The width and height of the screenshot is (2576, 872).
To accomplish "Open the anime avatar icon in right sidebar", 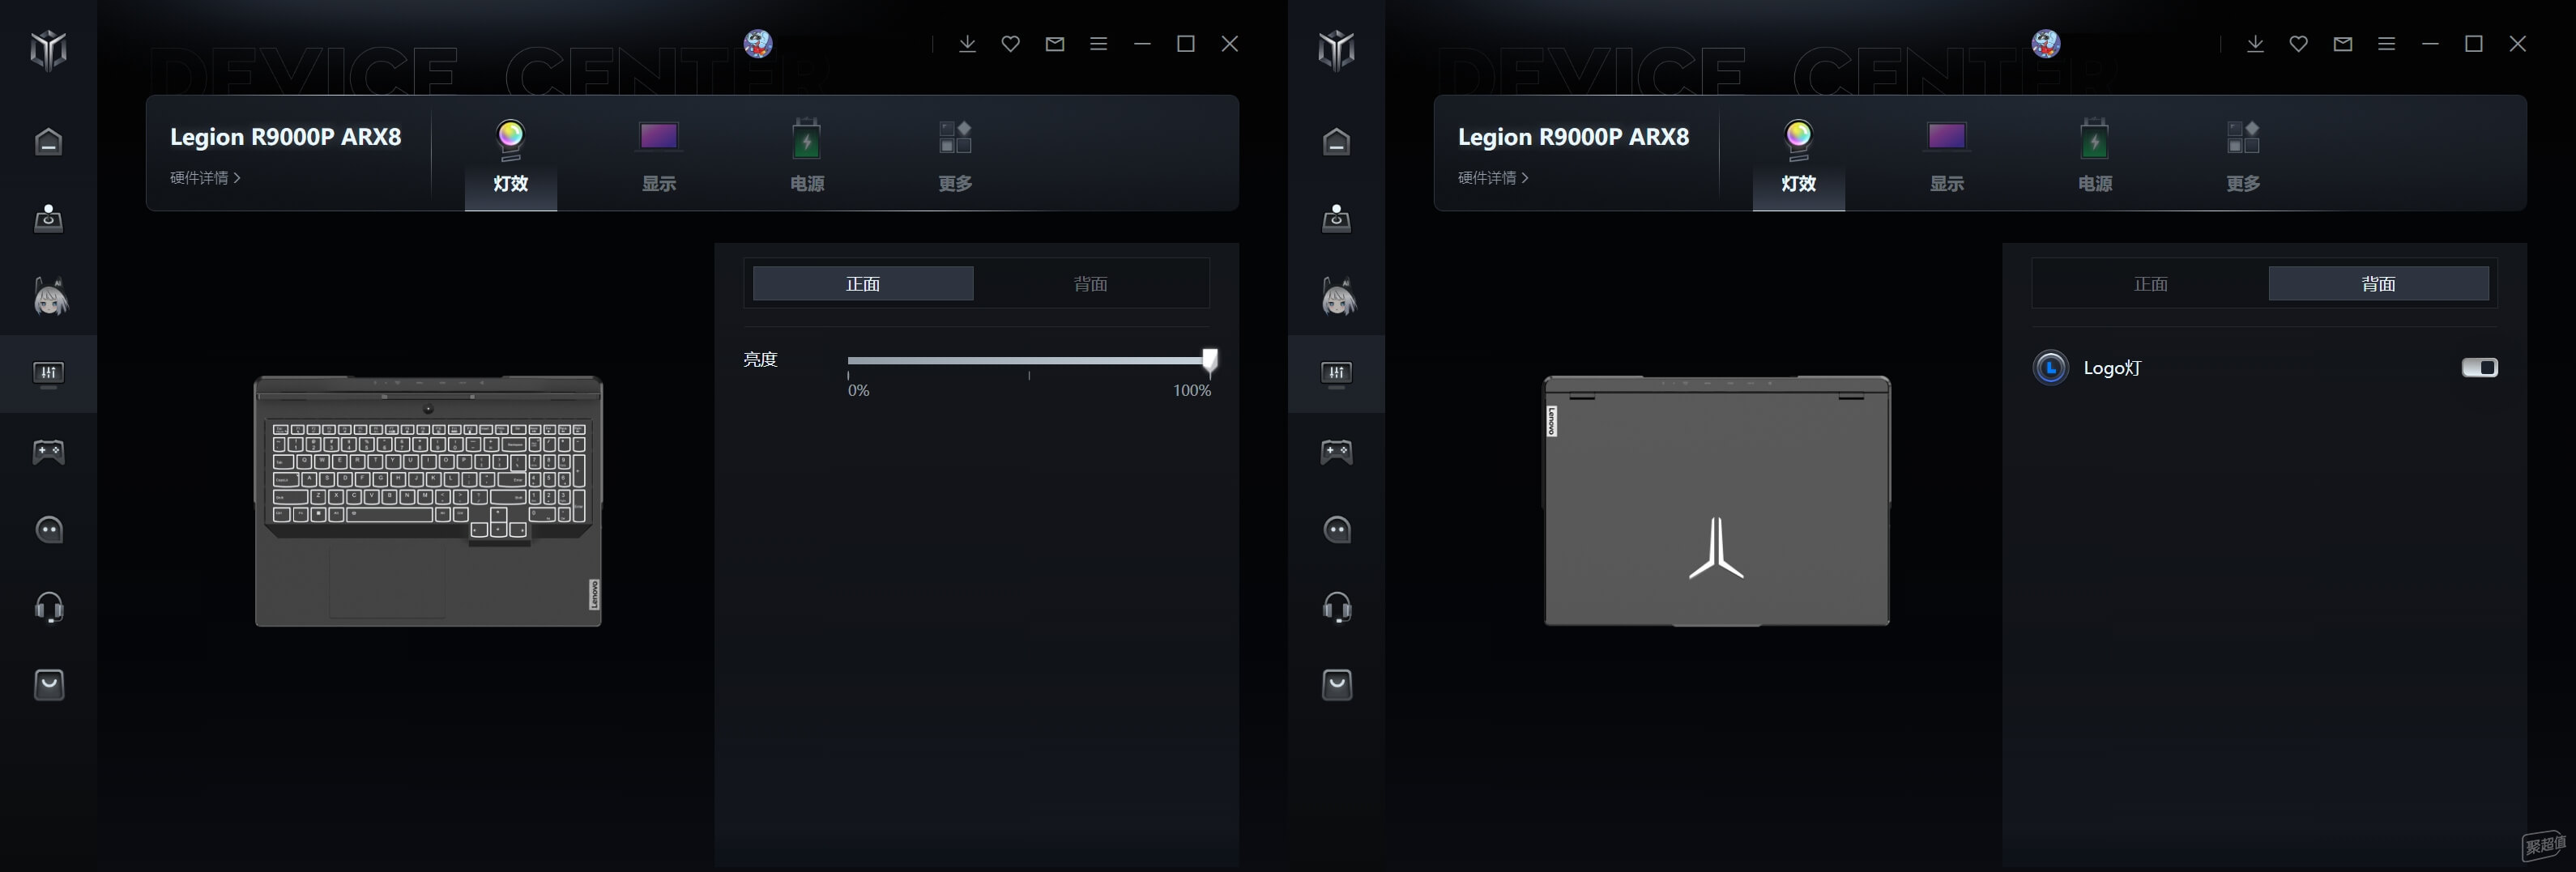I will (x=1338, y=296).
